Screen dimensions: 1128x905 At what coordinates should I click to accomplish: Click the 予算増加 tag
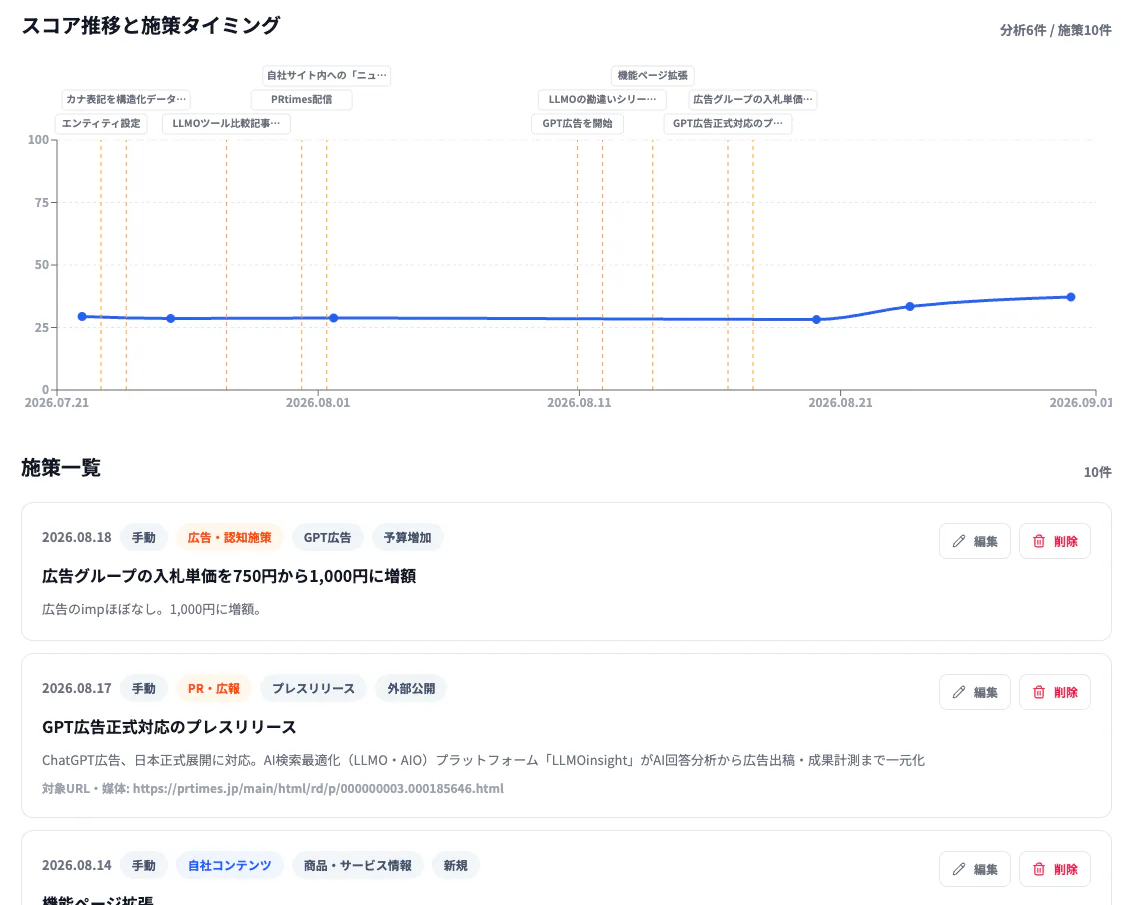(407, 537)
